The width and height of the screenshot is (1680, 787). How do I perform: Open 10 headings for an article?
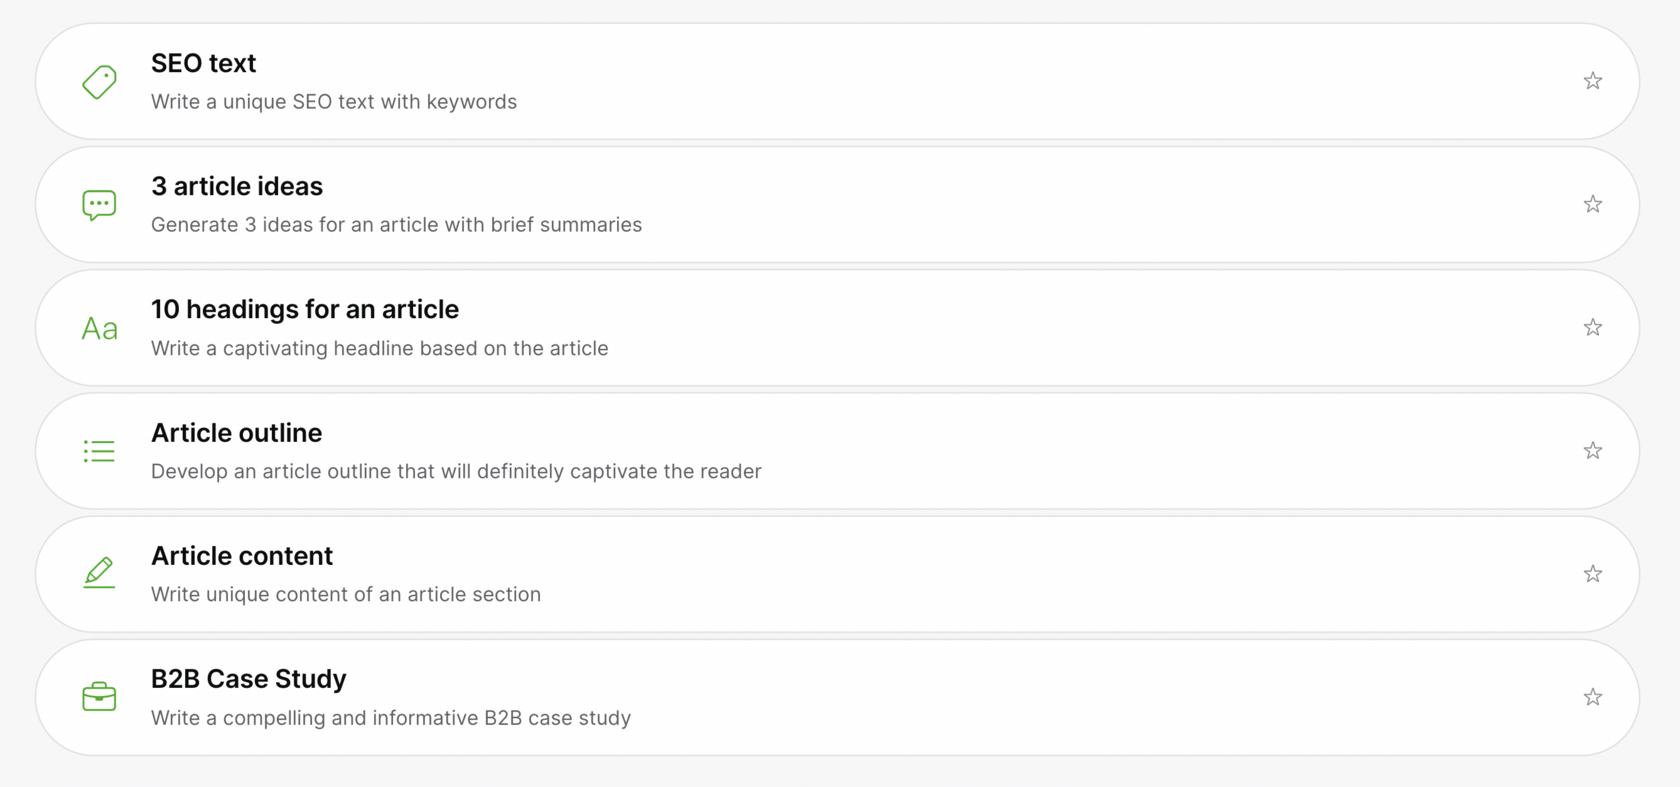coord(305,309)
